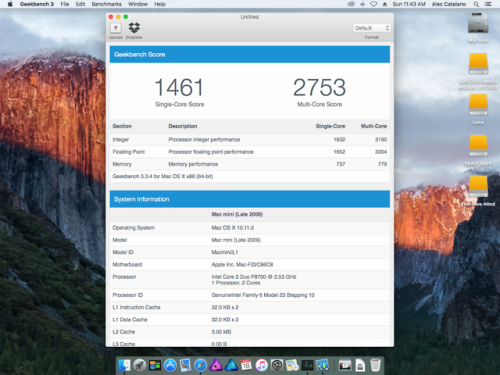Open Finder from the Dock
This screenshot has height=375, width=500.
coord(124,365)
